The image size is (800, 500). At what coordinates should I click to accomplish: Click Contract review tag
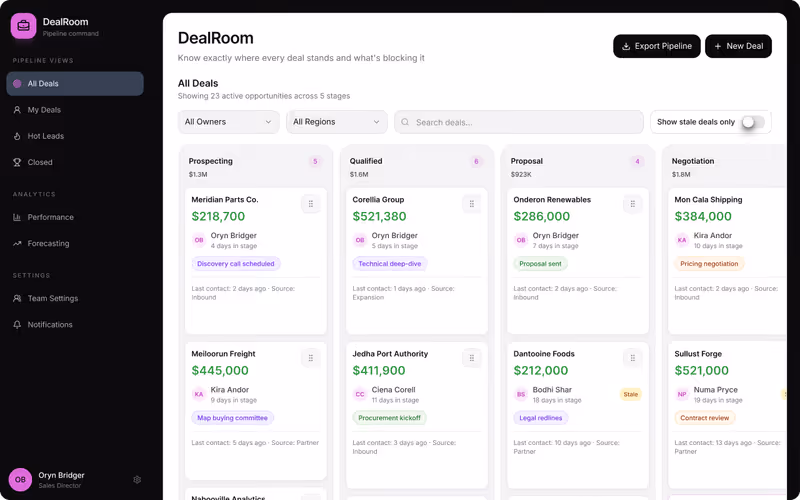705,418
